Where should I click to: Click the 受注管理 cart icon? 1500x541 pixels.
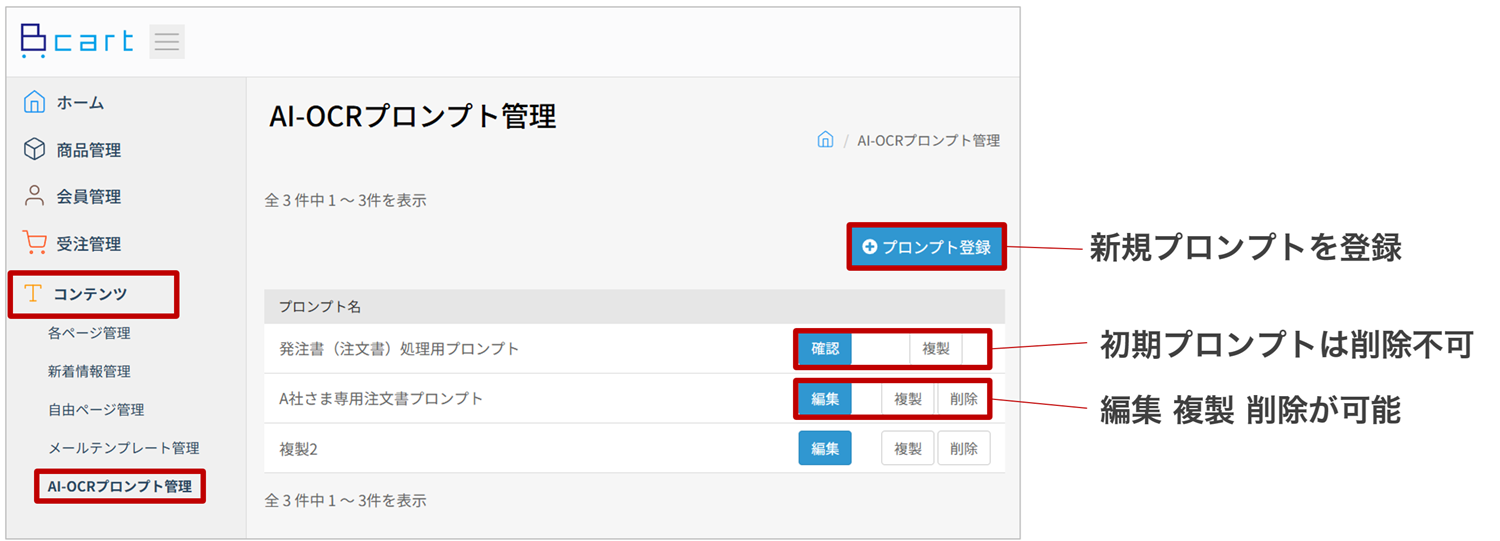(x=34, y=243)
